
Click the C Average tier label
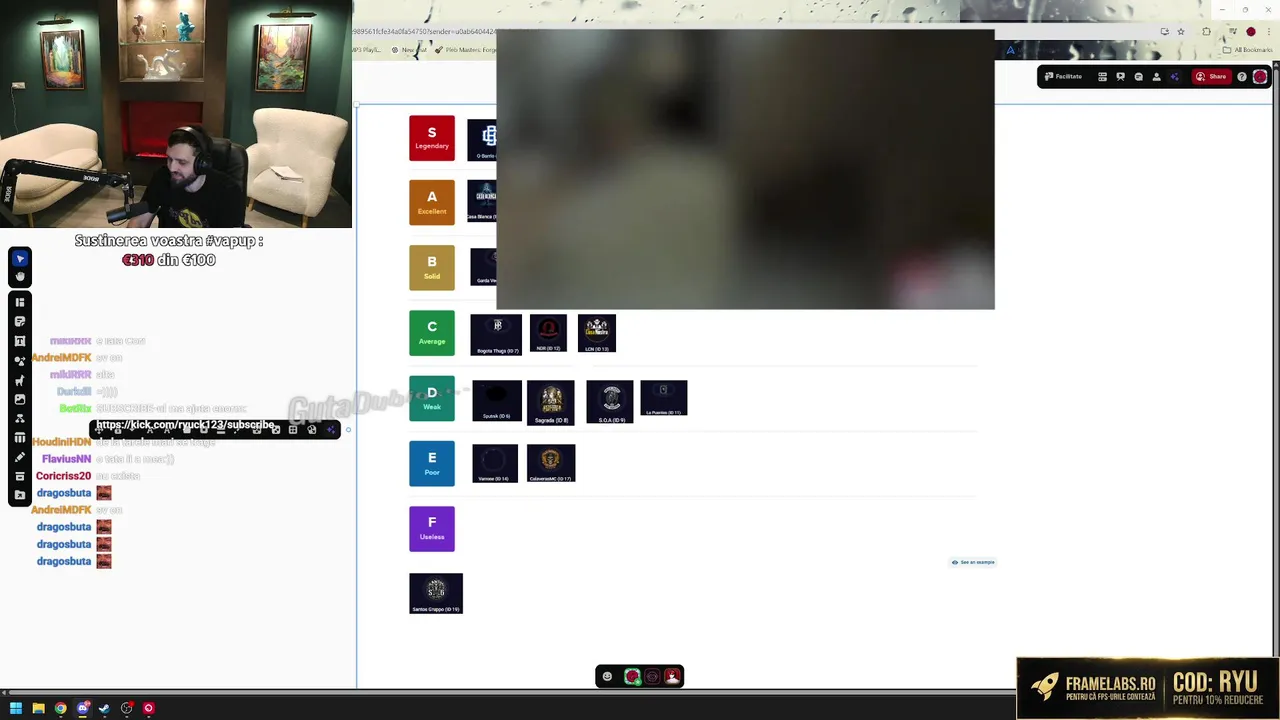(x=432, y=333)
